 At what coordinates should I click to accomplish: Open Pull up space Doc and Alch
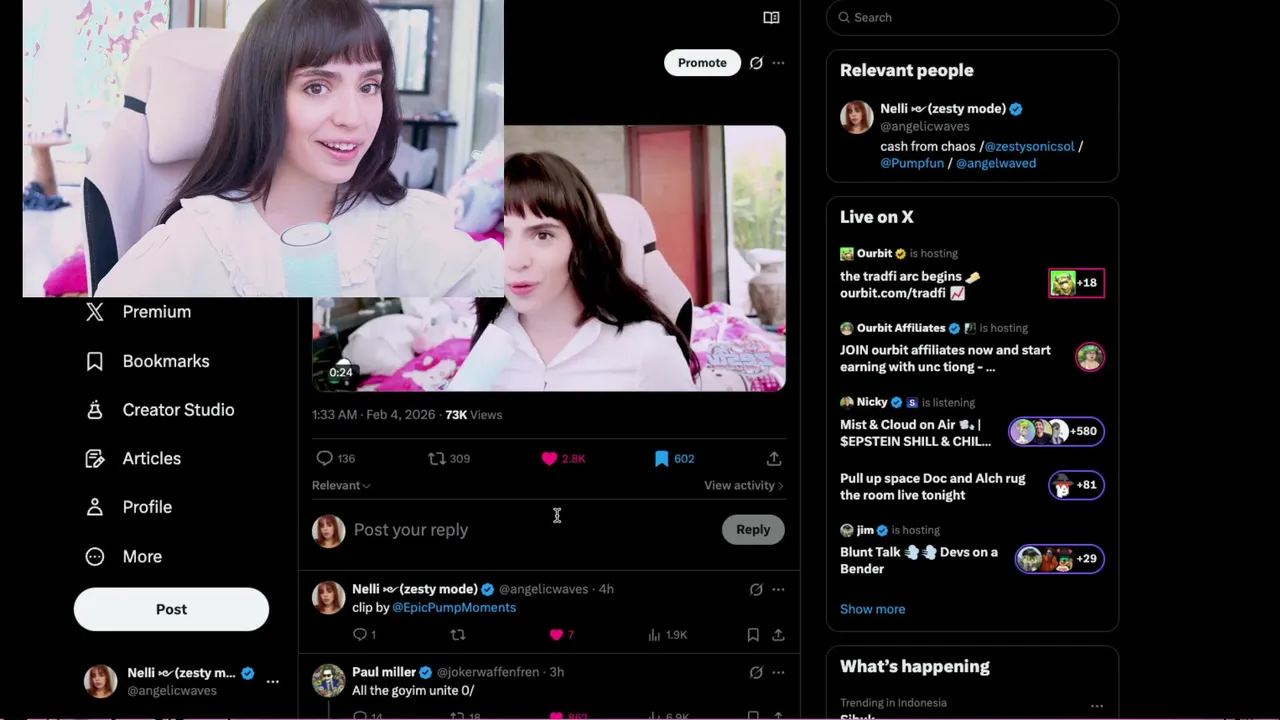tap(932, 487)
